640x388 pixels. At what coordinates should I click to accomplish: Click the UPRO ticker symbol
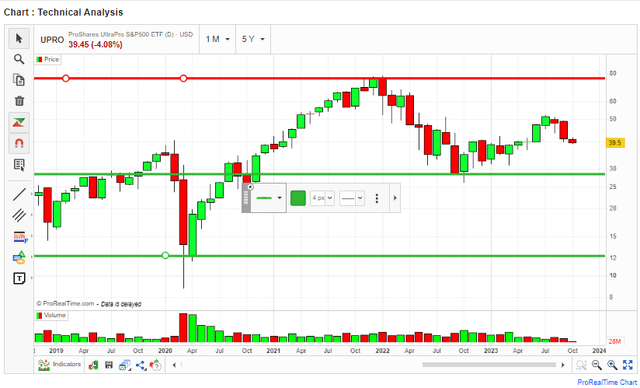click(52, 40)
